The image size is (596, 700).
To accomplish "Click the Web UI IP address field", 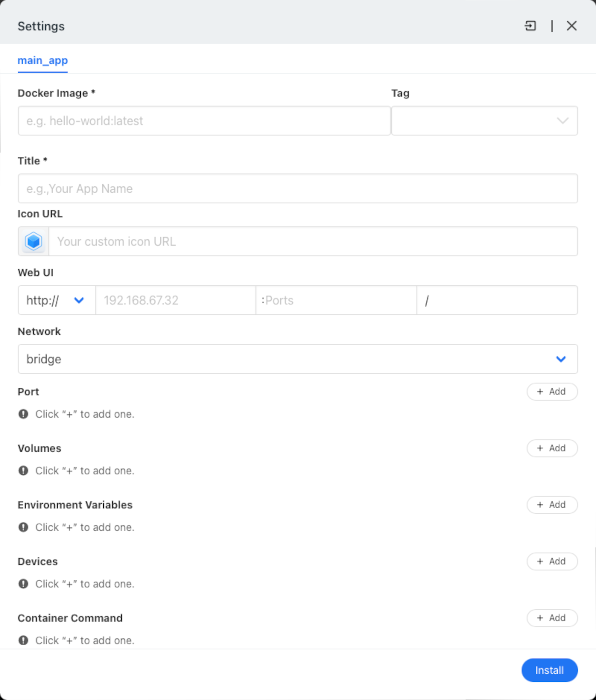I will pyautogui.click(x=175, y=300).
